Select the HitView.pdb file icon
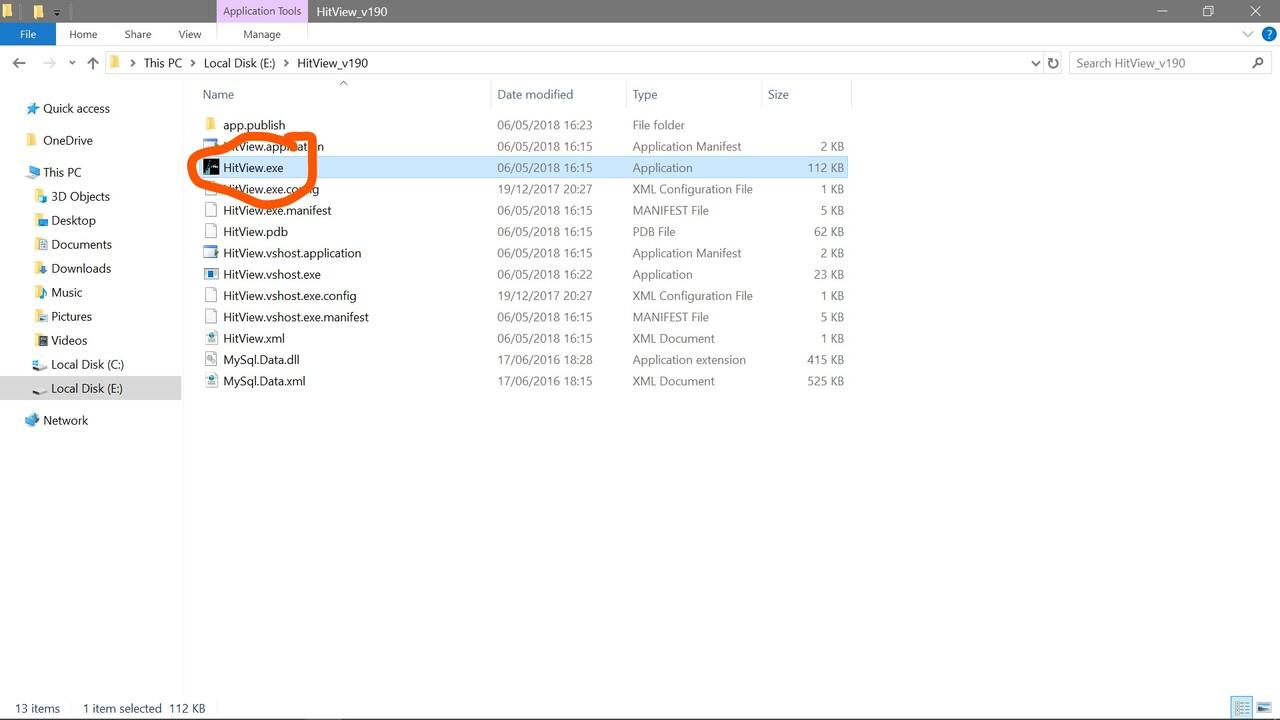The image size is (1280, 720). pos(210,232)
